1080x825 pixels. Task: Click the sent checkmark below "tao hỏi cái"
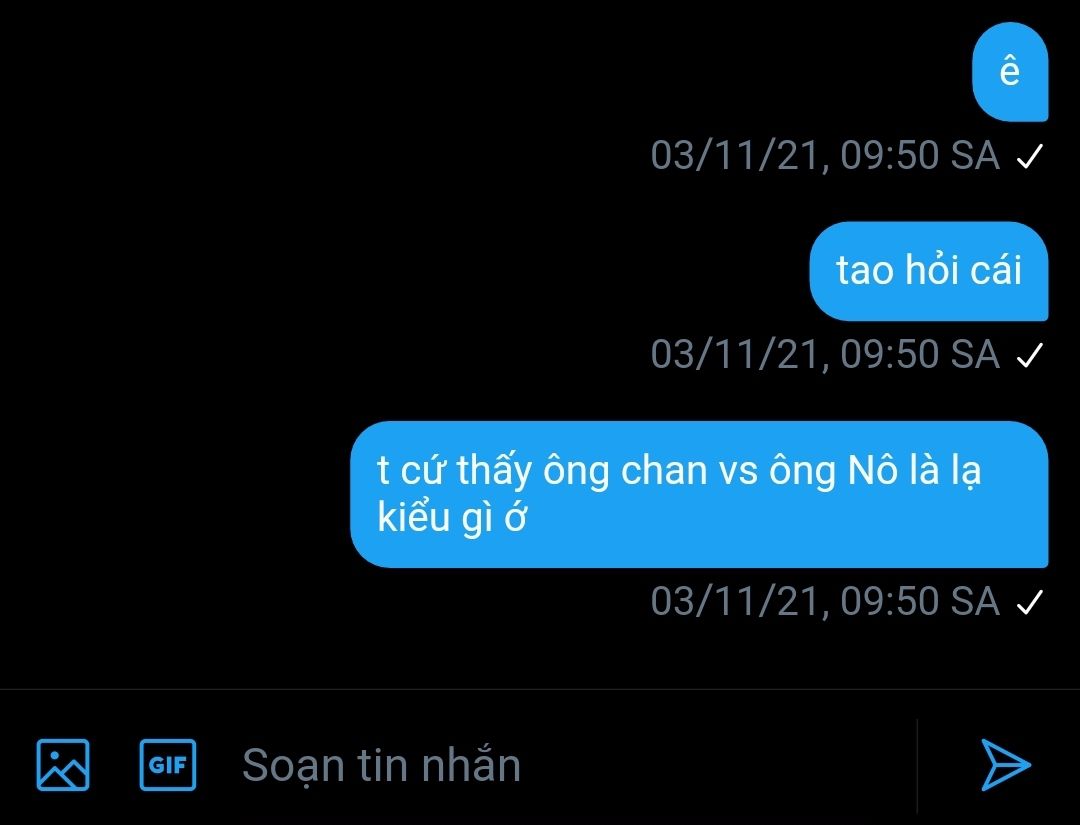1030,355
